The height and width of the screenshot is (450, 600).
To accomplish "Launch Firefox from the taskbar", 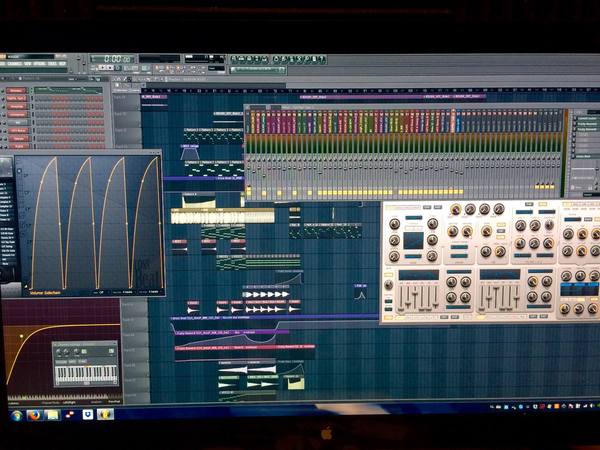I will (34, 415).
